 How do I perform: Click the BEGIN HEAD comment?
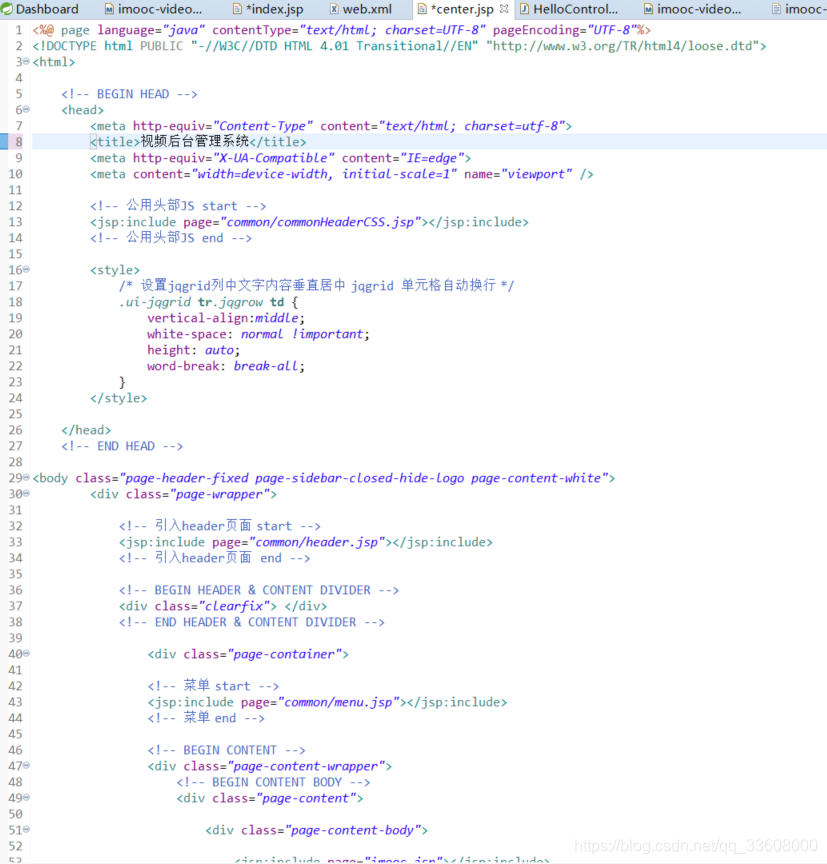(129, 94)
